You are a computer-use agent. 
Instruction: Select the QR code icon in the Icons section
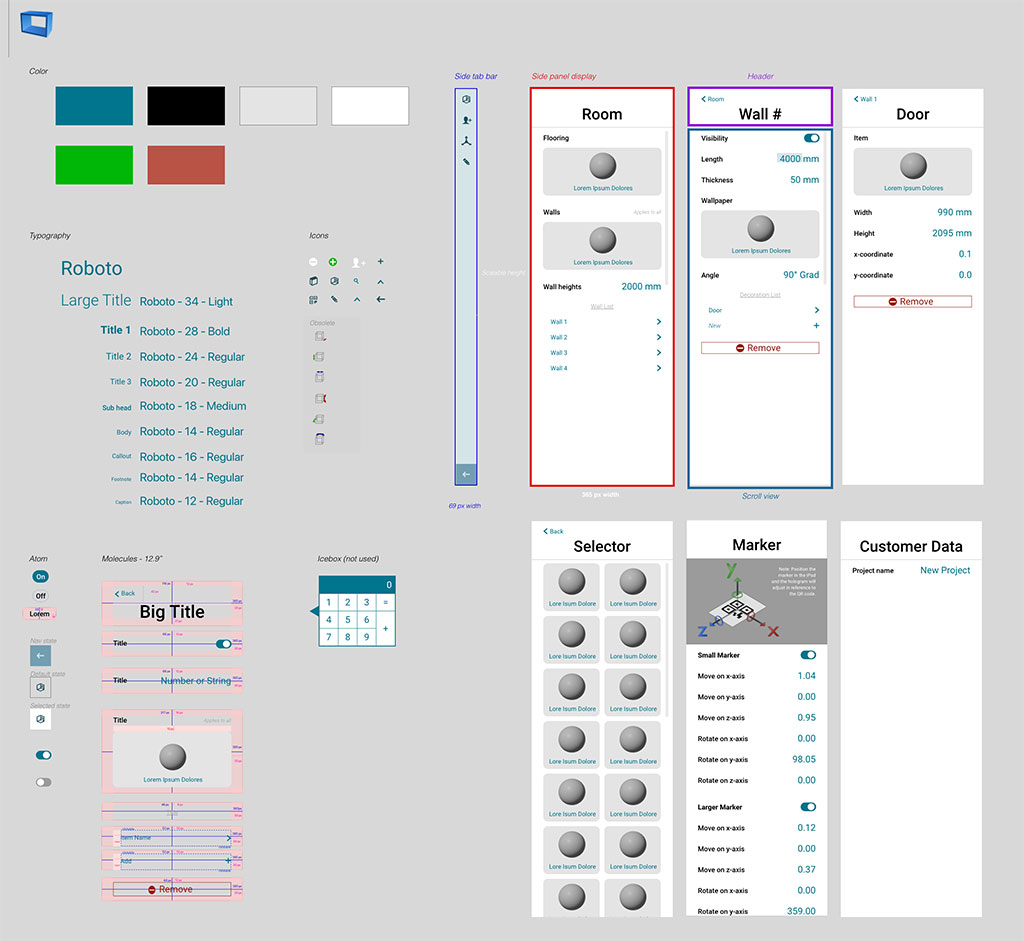click(x=313, y=301)
